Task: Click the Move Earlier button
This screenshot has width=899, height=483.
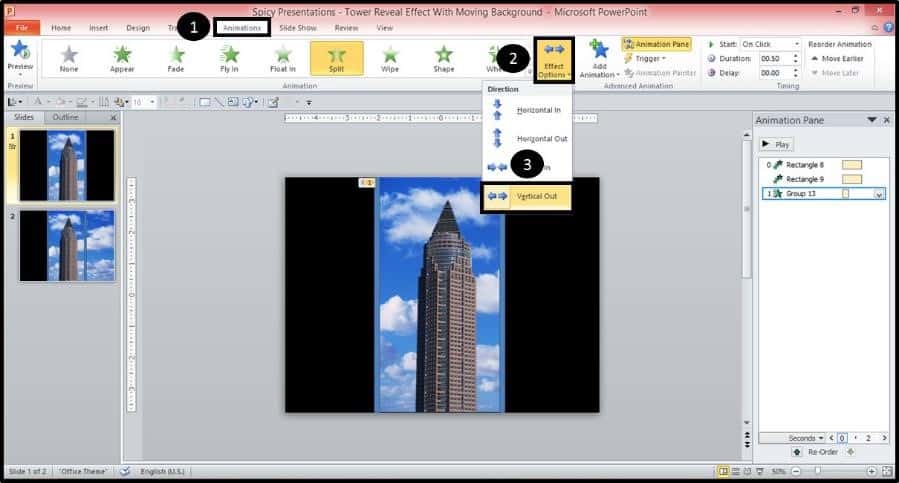Action: 837,59
